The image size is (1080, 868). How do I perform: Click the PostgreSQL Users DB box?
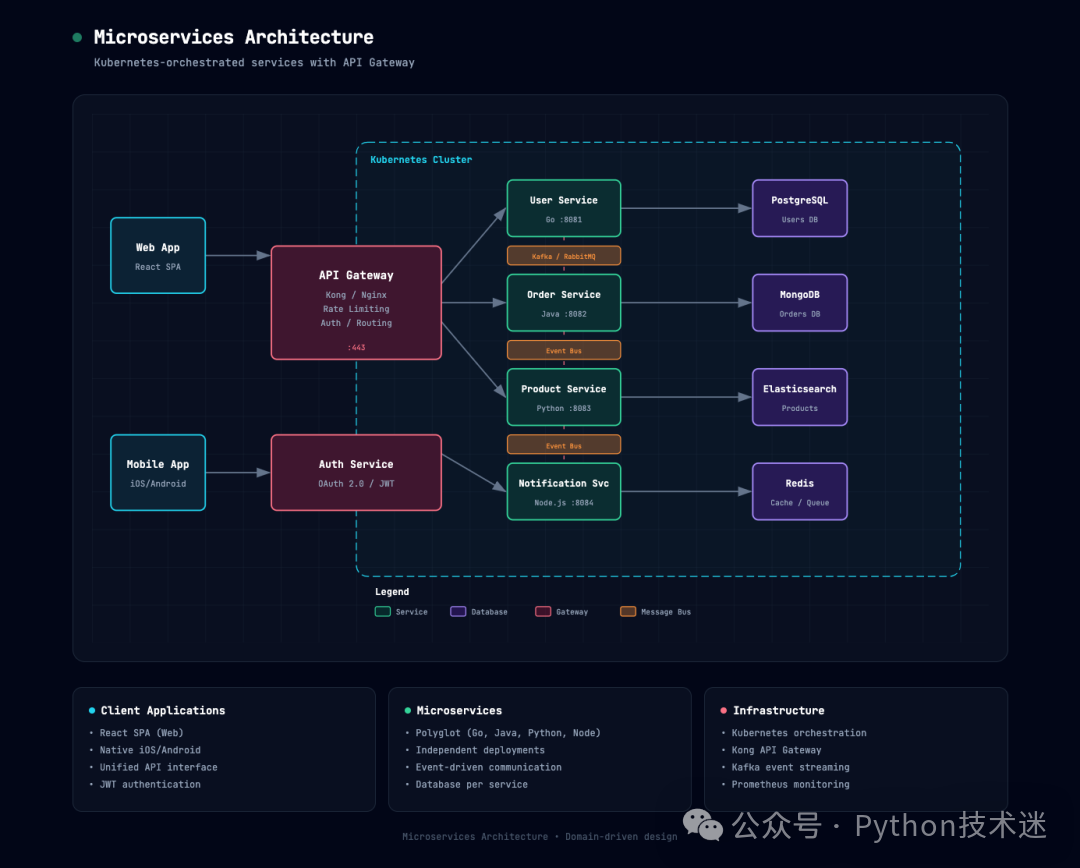pos(800,208)
